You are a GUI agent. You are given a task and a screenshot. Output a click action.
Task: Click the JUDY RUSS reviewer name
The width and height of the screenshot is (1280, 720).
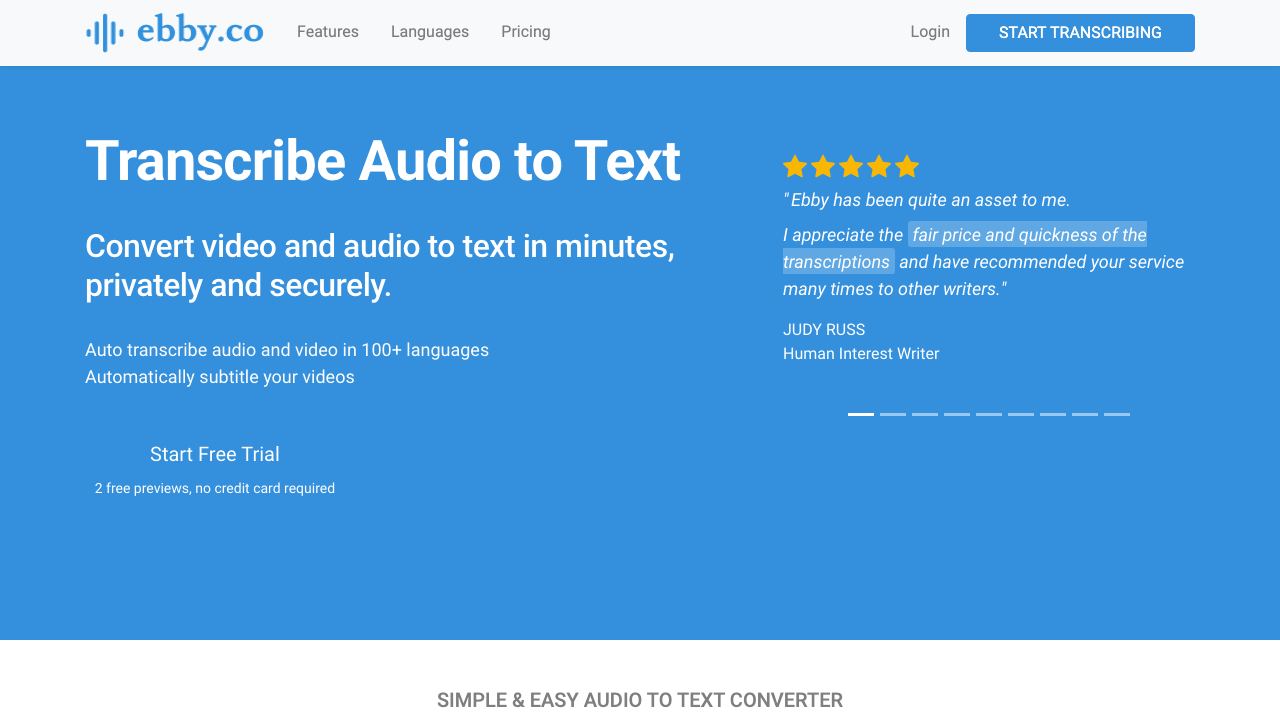click(x=824, y=330)
